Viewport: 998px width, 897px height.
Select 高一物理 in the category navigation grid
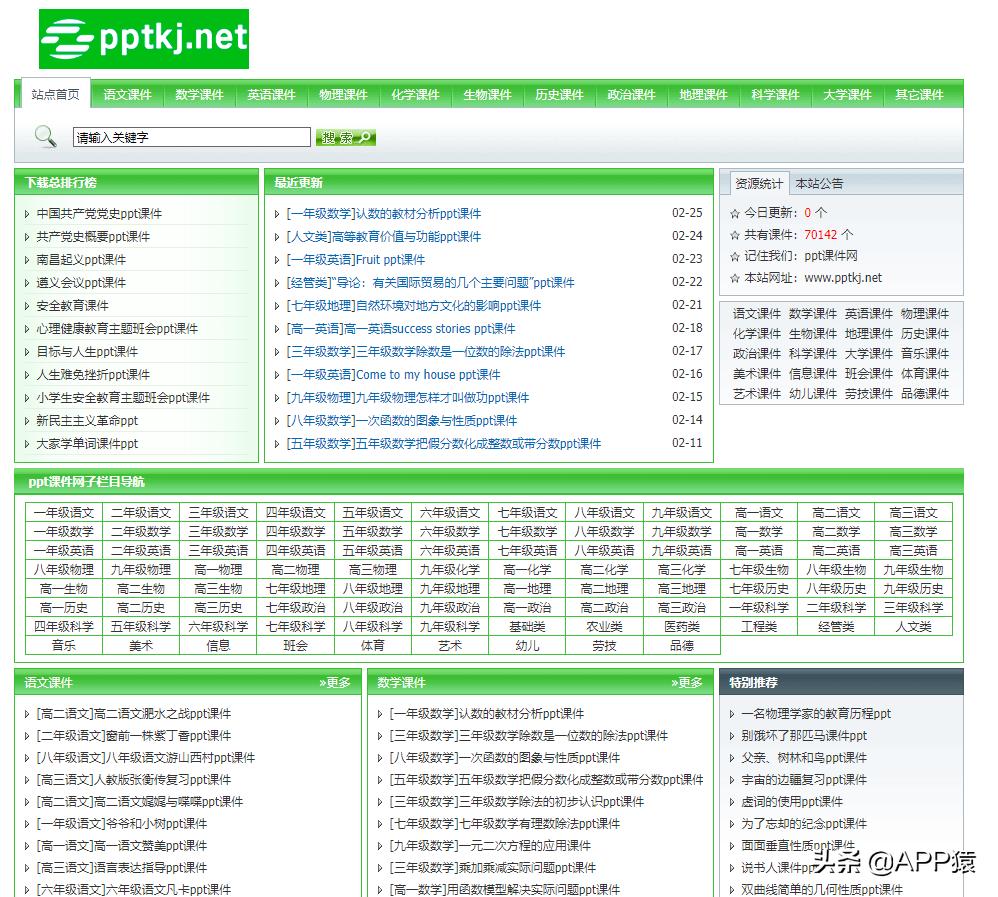click(218, 569)
